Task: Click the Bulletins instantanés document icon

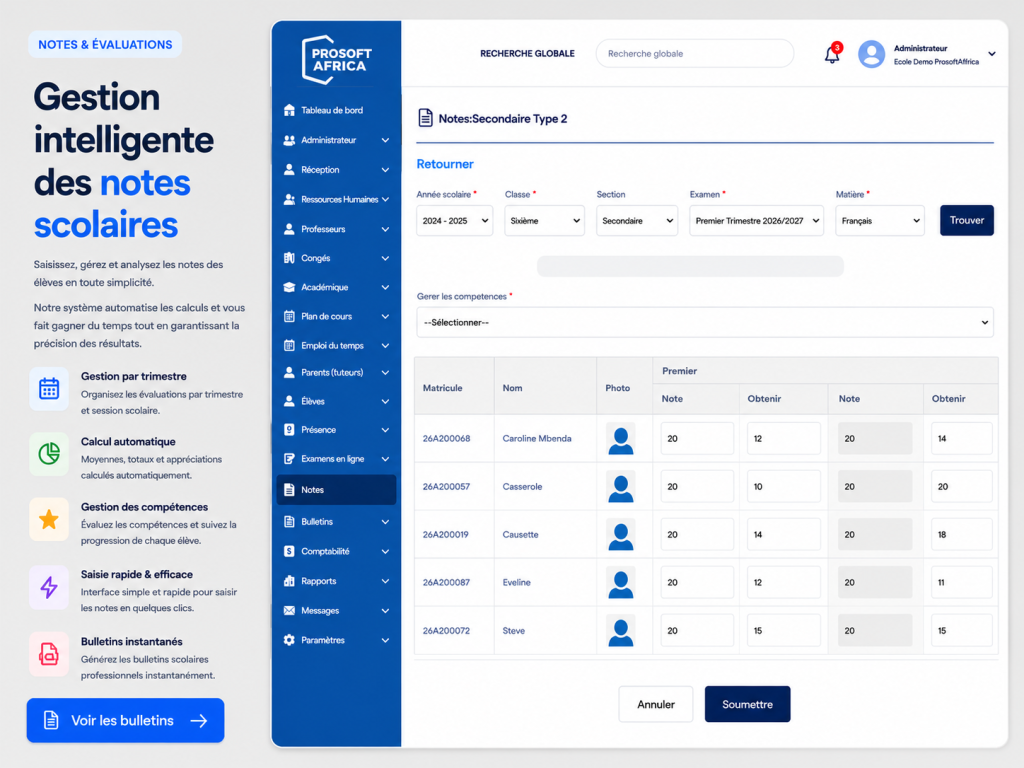Action: coord(49,654)
